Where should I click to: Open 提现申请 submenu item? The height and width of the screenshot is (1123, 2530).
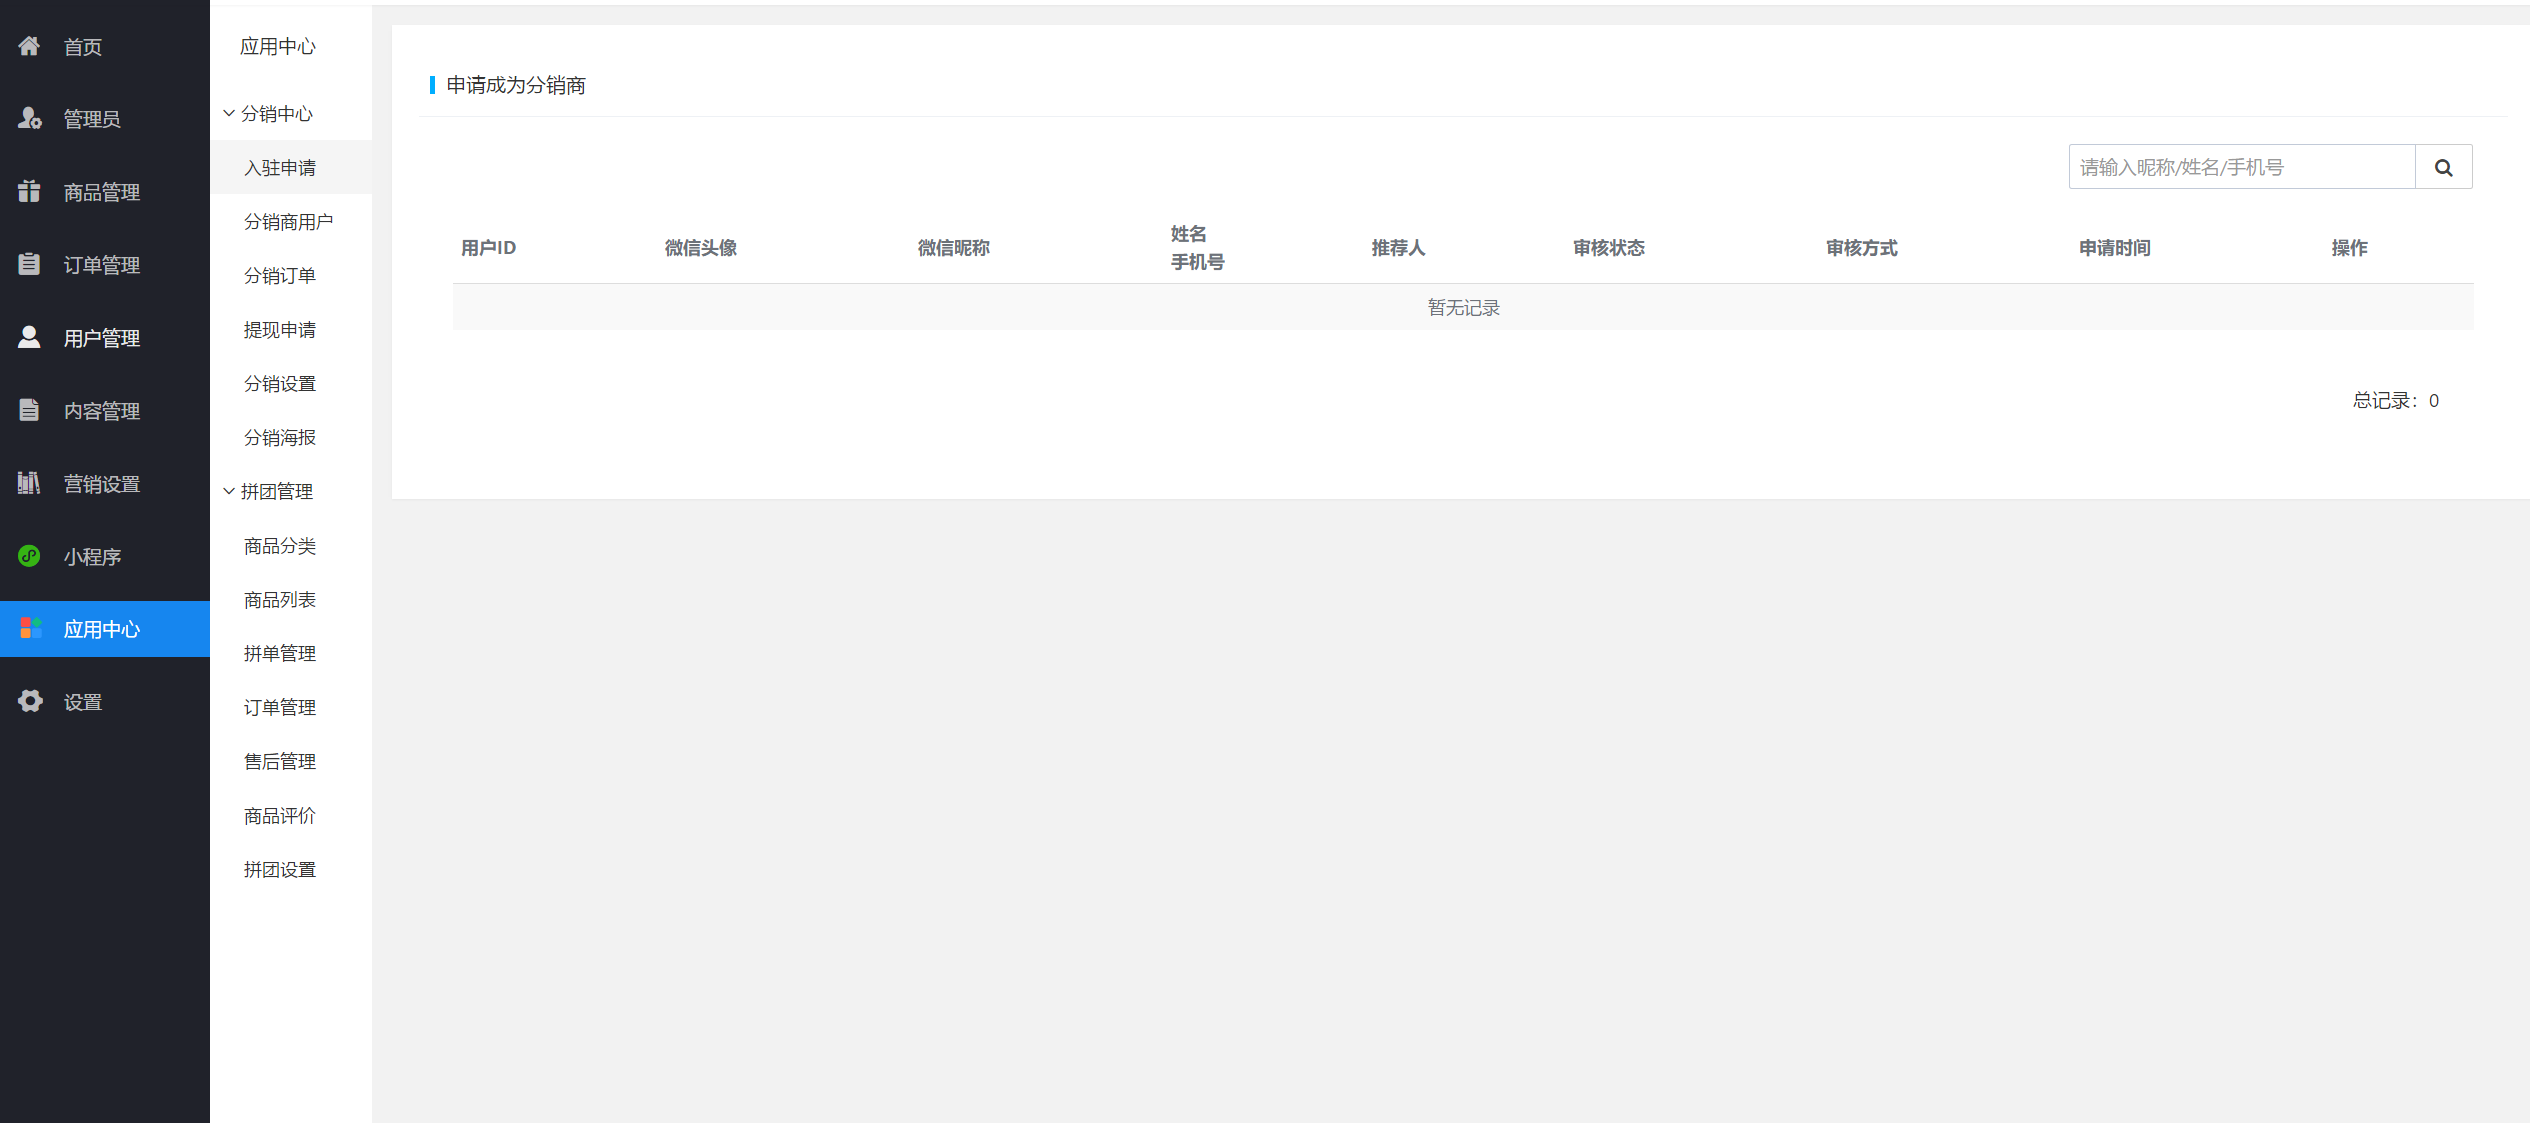coord(280,330)
